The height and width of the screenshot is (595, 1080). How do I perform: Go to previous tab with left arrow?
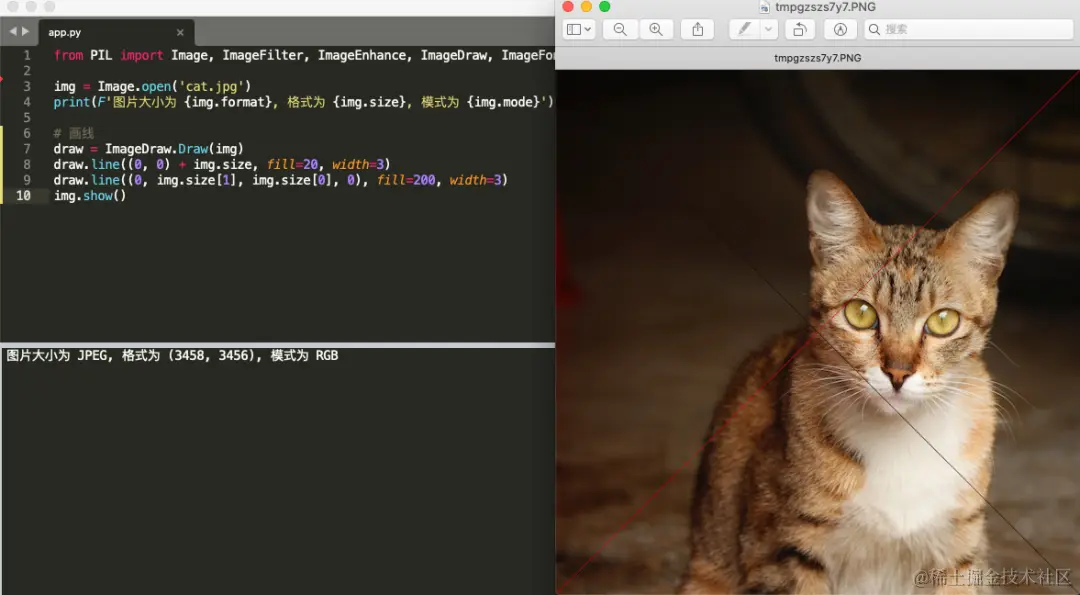click(x=12, y=32)
